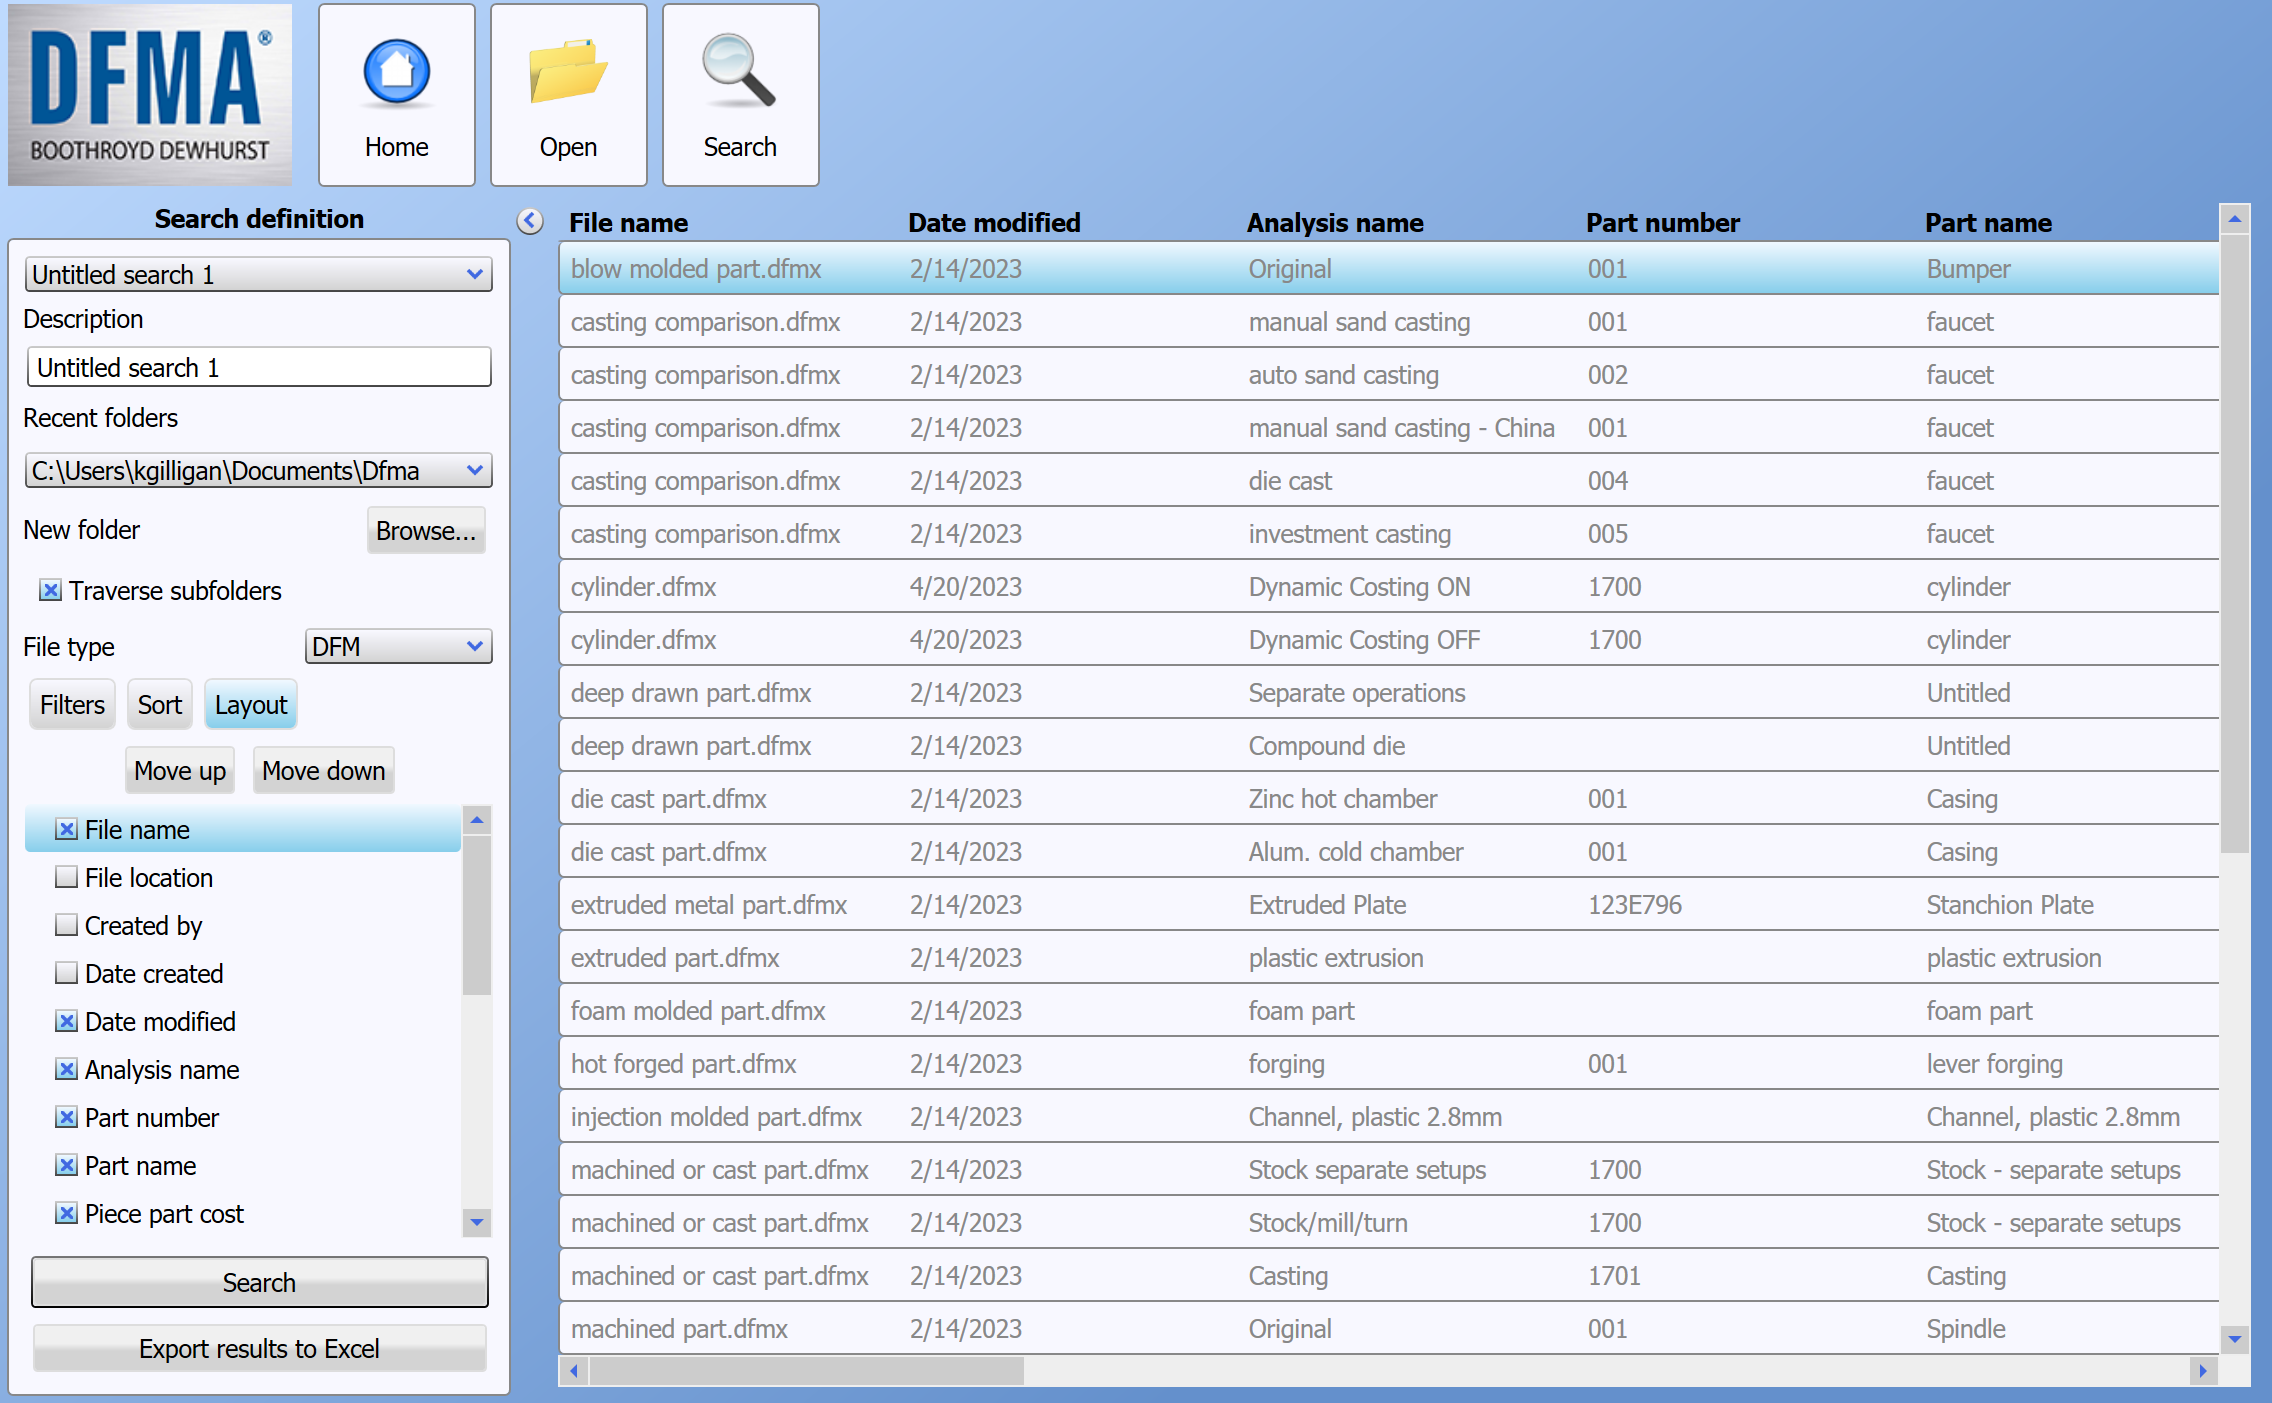The image size is (2272, 1403).
Task: Click results vertical scrollbar up arrow
Action: click(2235, 218)
